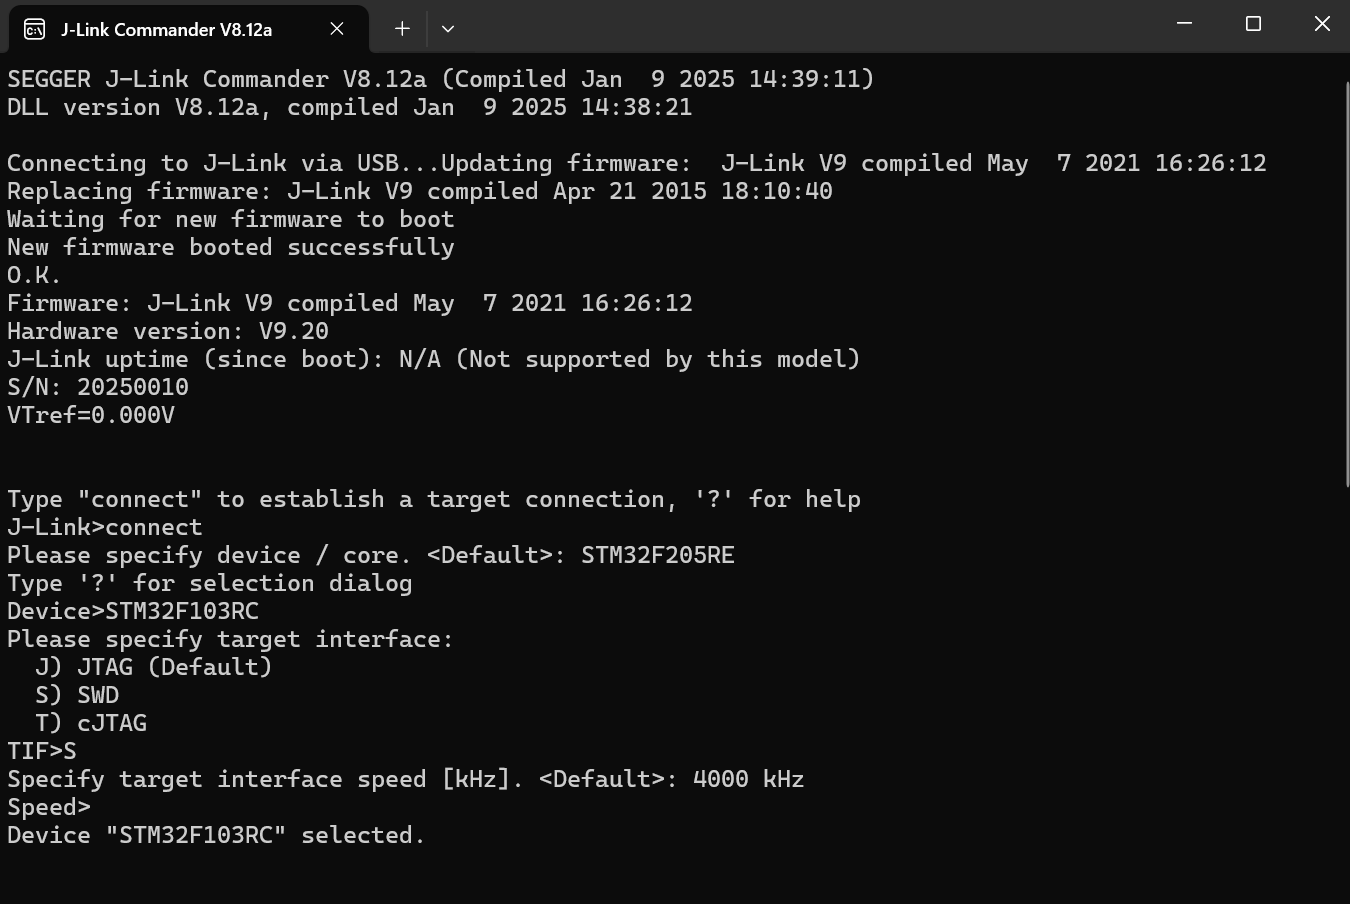This screenshot has width=1350, height=904.
Task: Click the "VTref=0.000V" reading
Action: pyautogui.click(x=90, y=415)
